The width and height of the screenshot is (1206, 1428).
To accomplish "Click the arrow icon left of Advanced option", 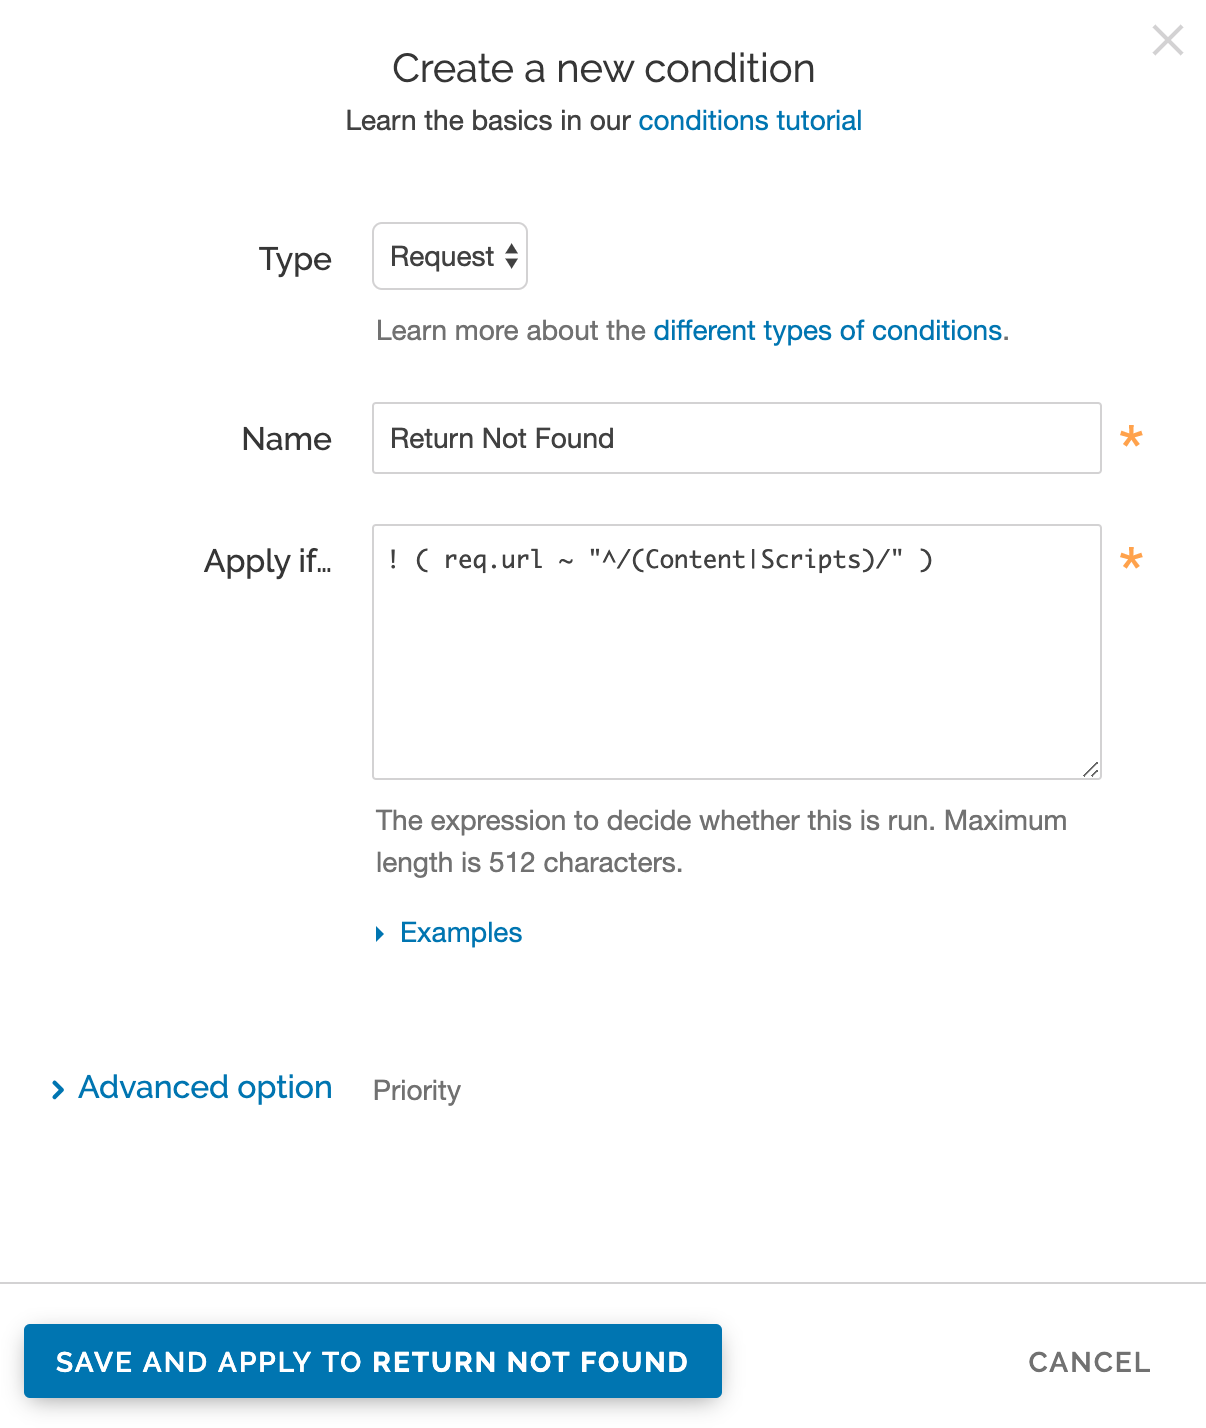I will click(x=57, y=1089).
